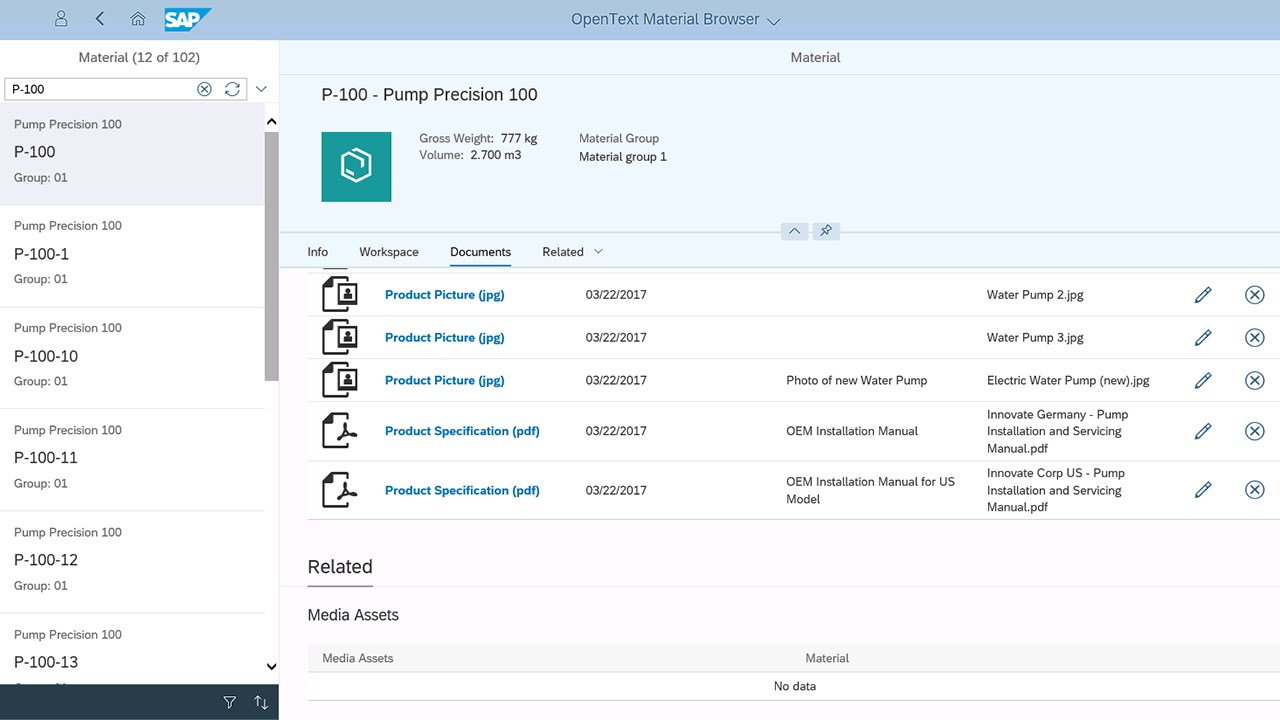Expand the search options chevron
Screen dimensions: 1280x720
pos(261,89)
